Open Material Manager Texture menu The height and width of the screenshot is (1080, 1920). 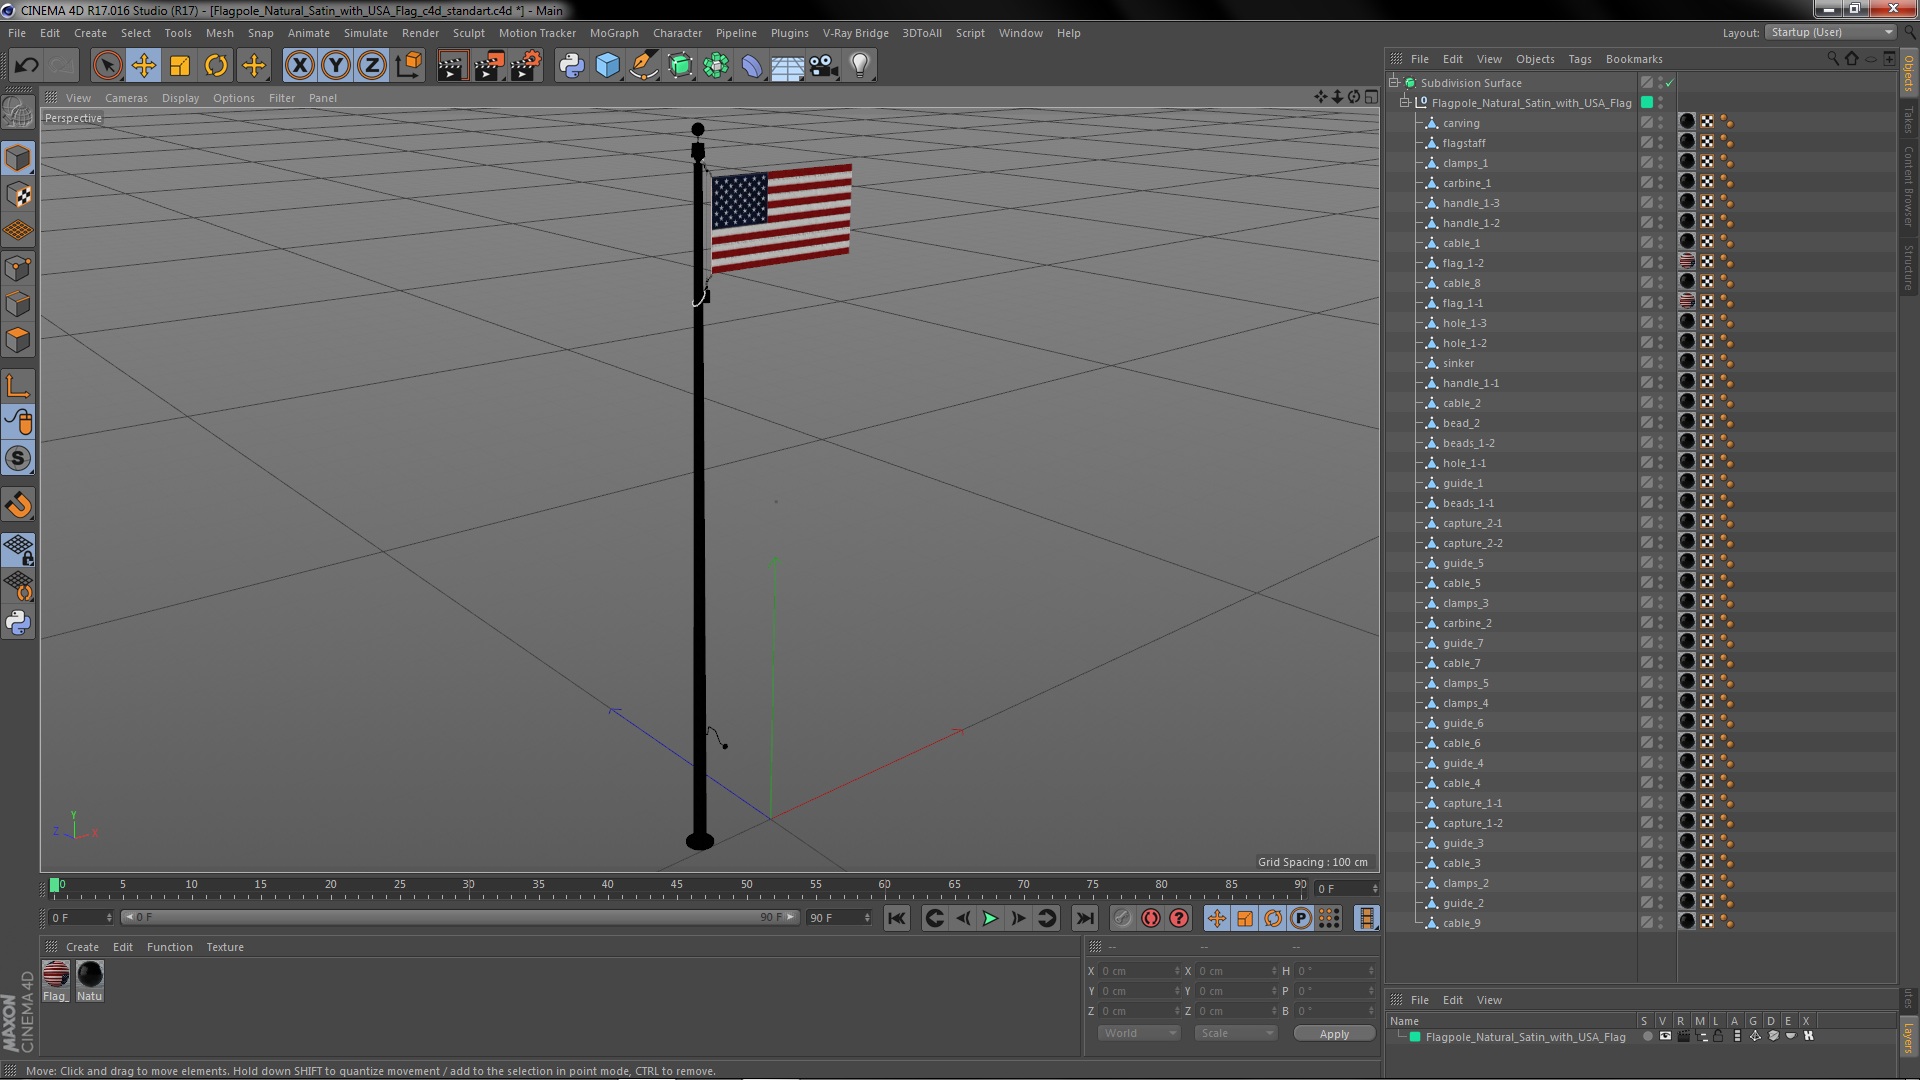(x=225, y=947)
